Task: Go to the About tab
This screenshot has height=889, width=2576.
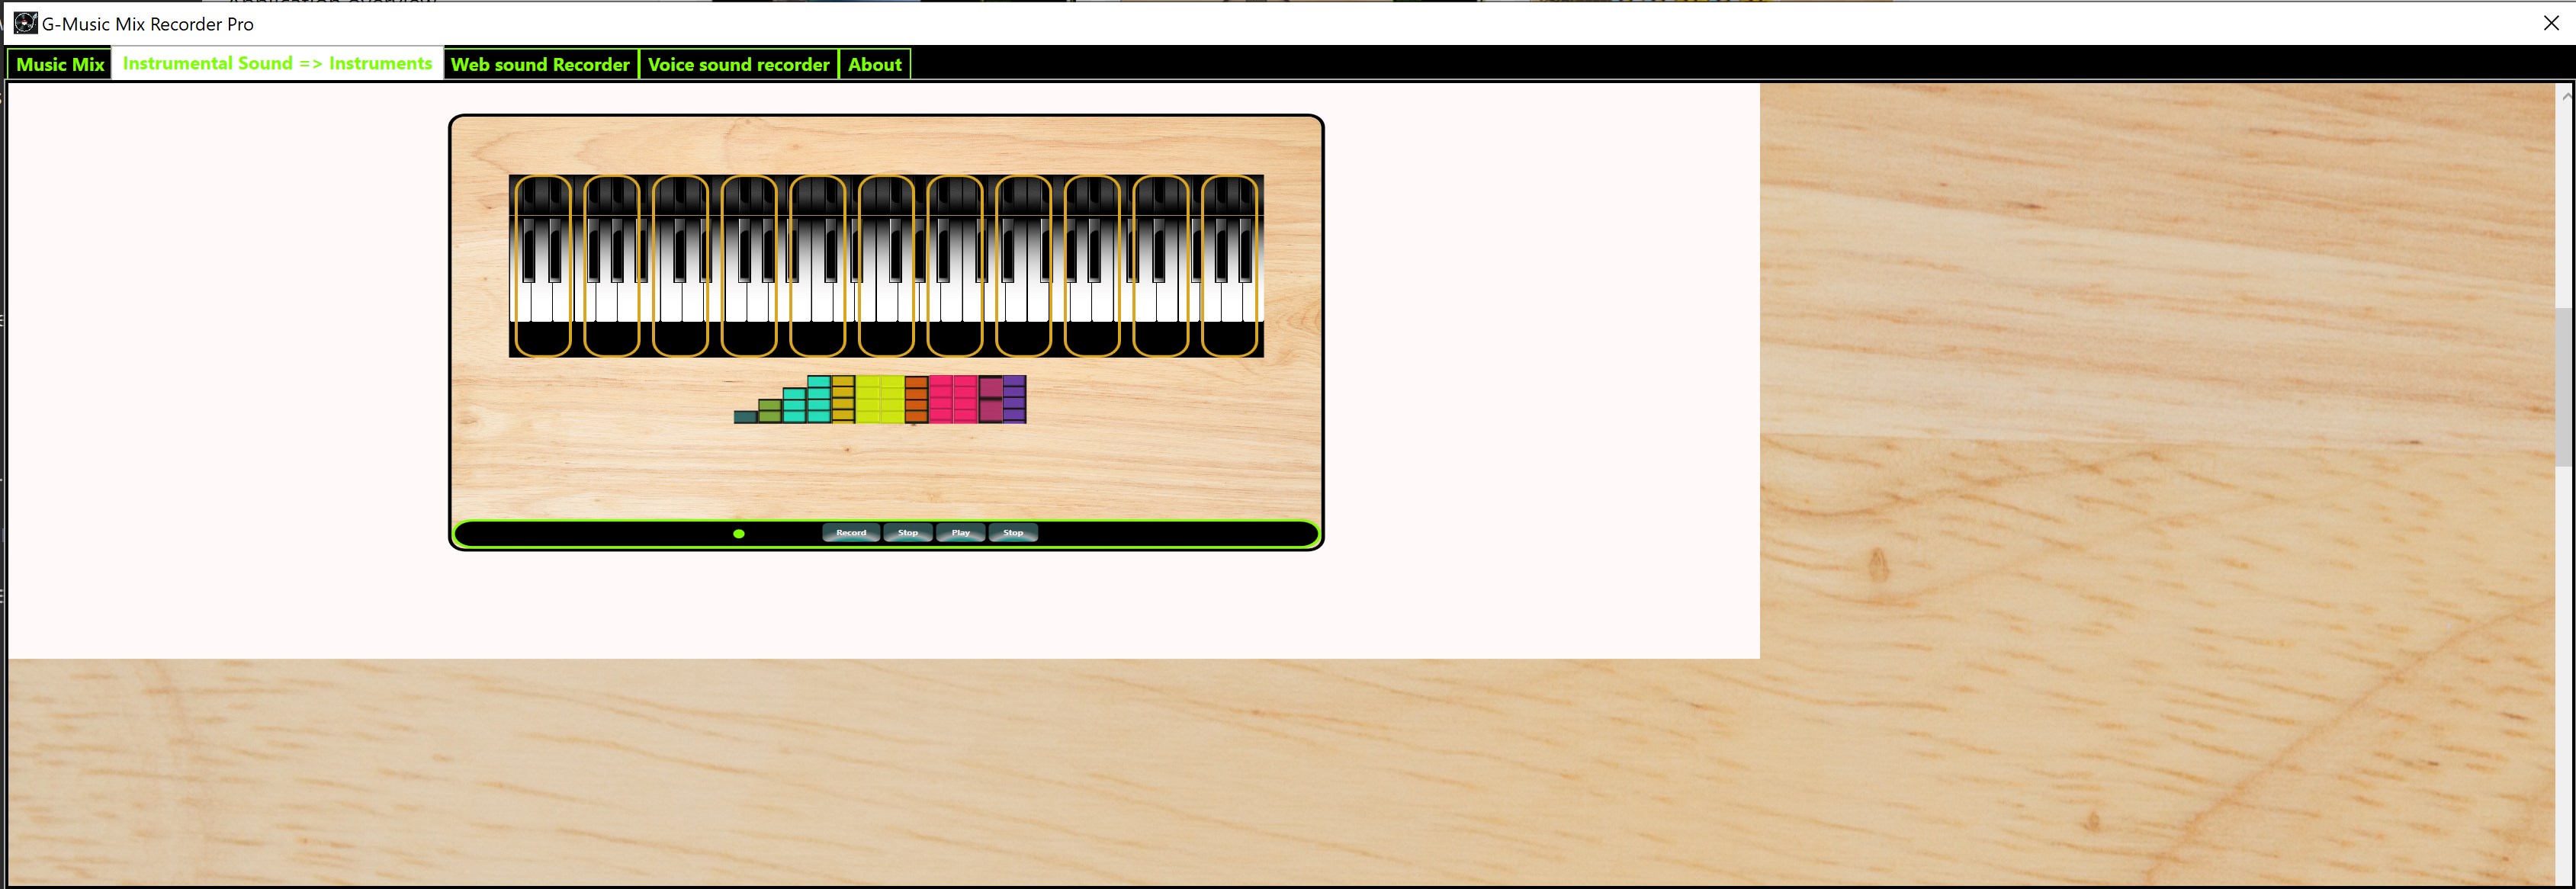Action: 874,64
